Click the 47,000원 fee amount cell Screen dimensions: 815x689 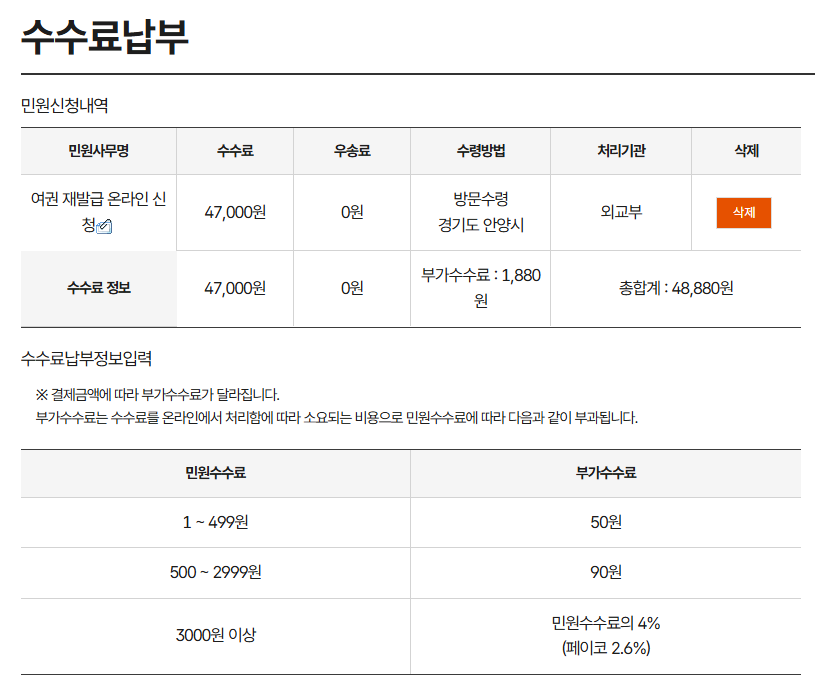(234, 213)
